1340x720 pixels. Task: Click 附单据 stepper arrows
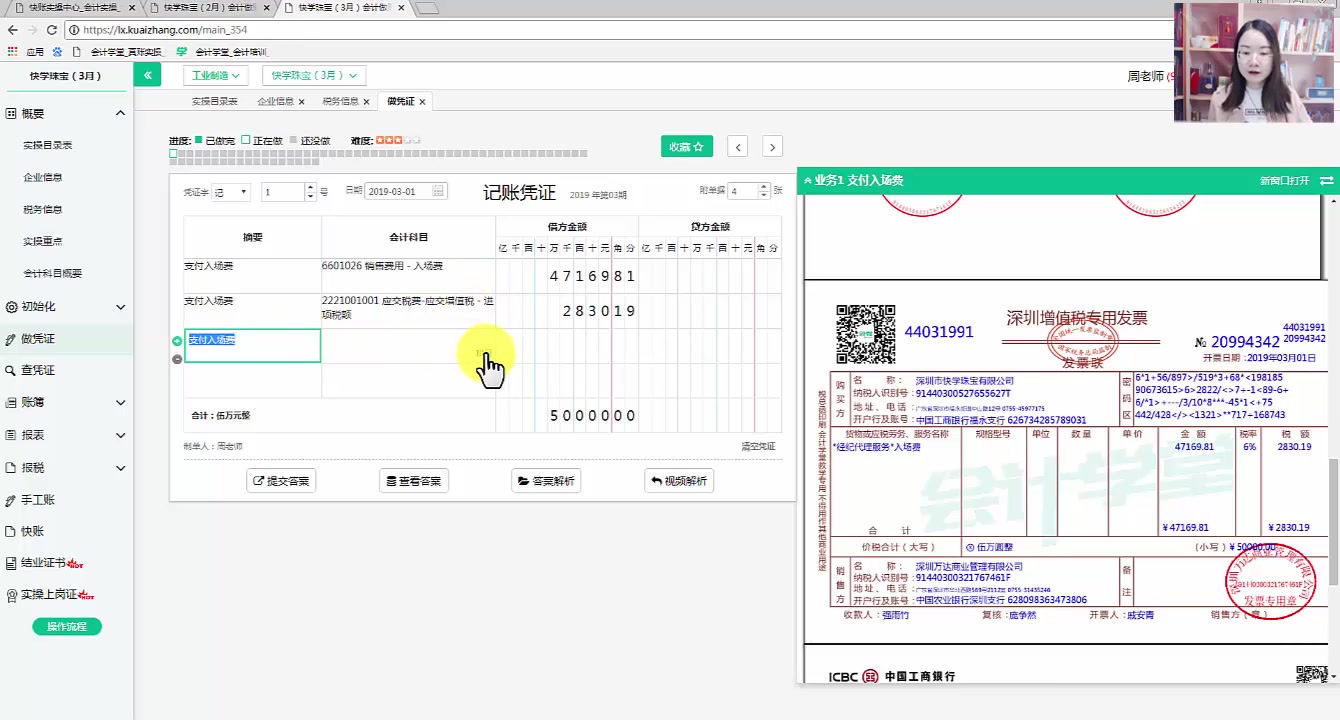[763, 191]
